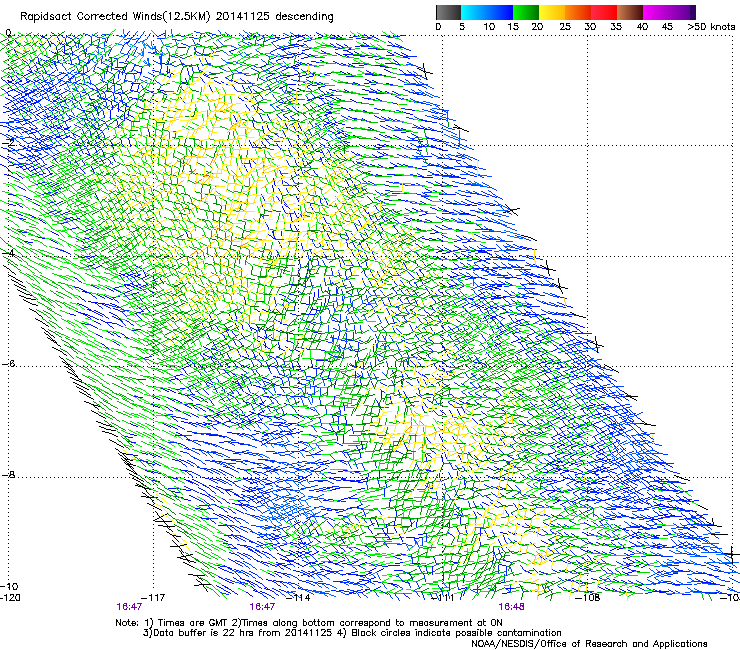The image size is (740, 650).
Task: Click the Rapidscat Corrected Winds title text
Action: pyautogui.click(x=177, y=17)
